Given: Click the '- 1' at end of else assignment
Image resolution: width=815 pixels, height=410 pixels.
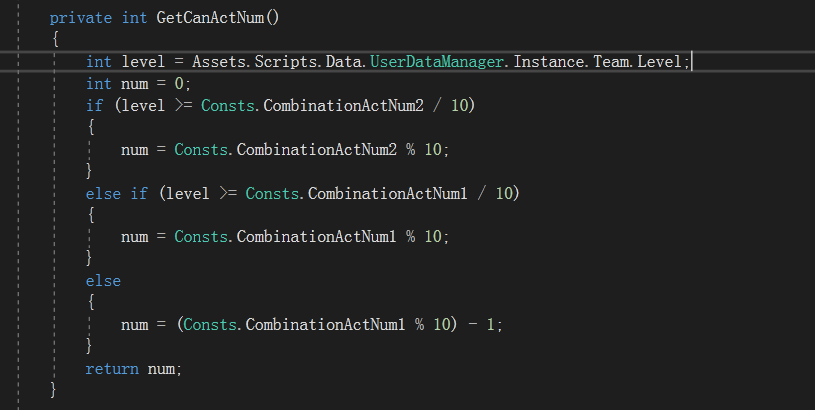Looking at the screenshot, I should point(481,325).
